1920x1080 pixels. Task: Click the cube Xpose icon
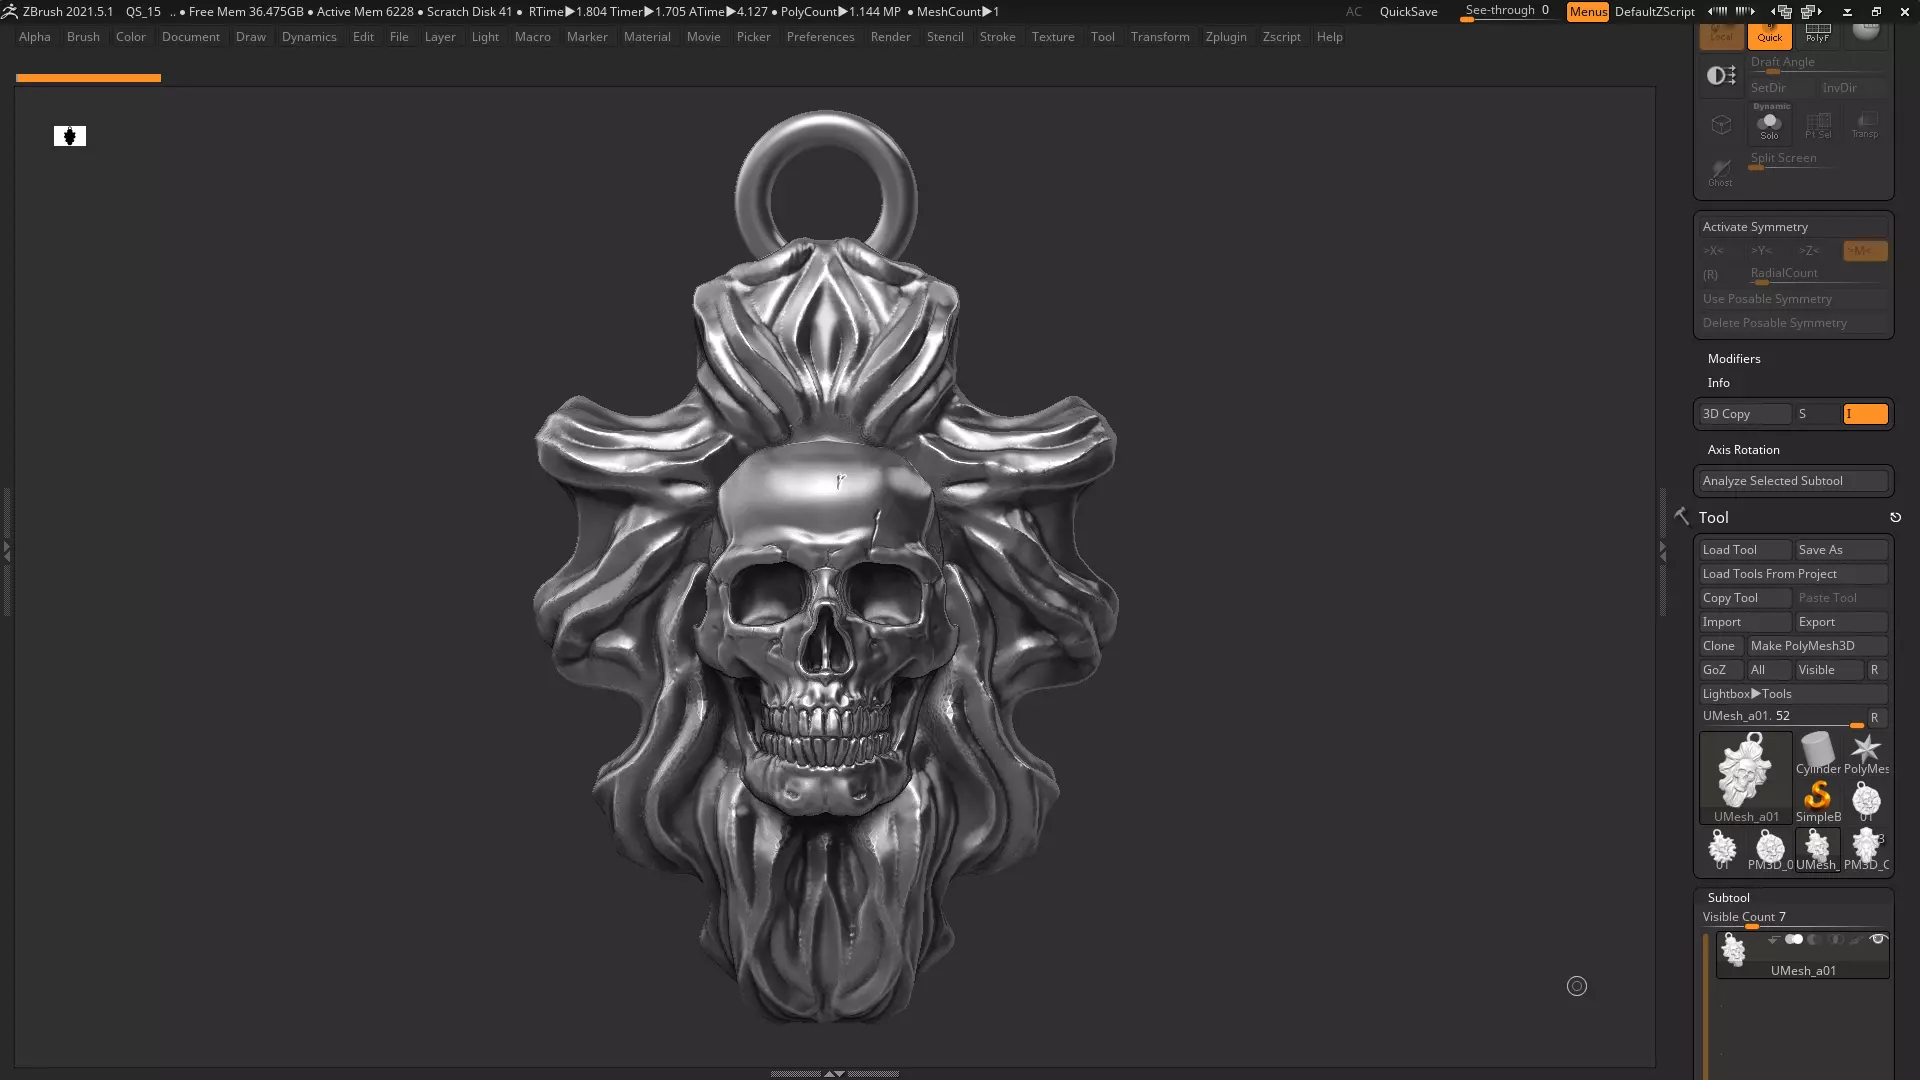click(x=1721, y=125)
